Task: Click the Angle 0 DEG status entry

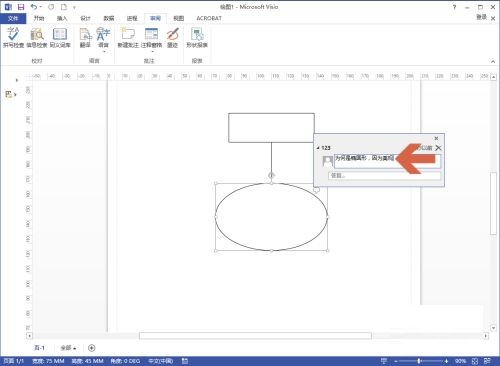Action: click(125, 361)
